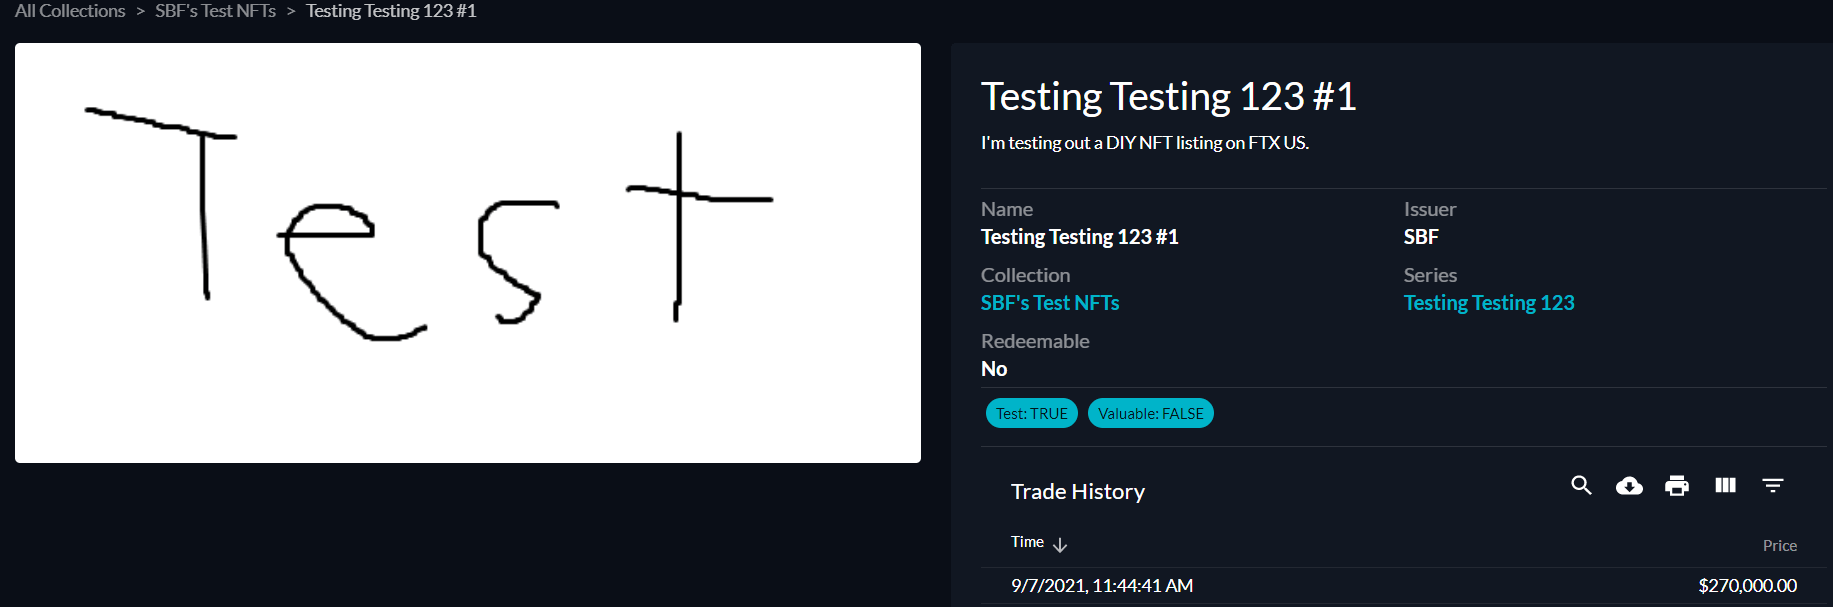1833x607 pixels.
Task: Click the print icon in Trade History
Action: (x=1677, y=485)
